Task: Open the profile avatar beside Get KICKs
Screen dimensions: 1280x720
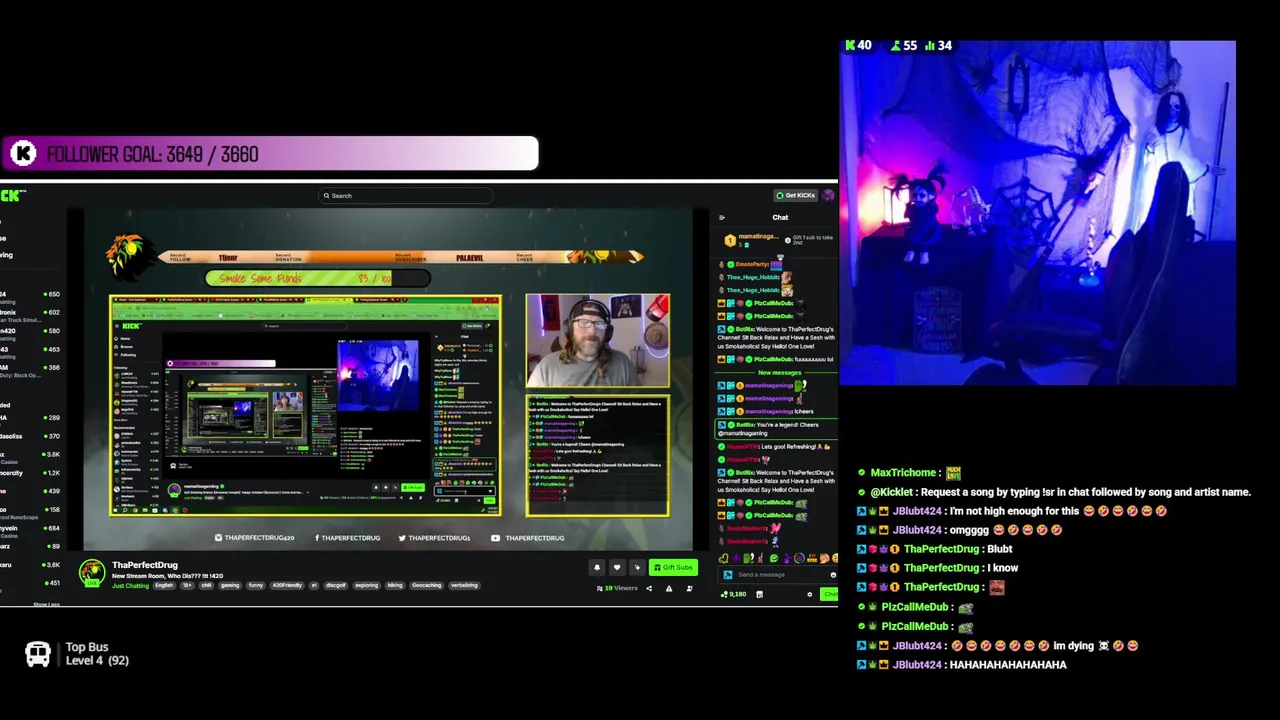Action: (828, 195)
